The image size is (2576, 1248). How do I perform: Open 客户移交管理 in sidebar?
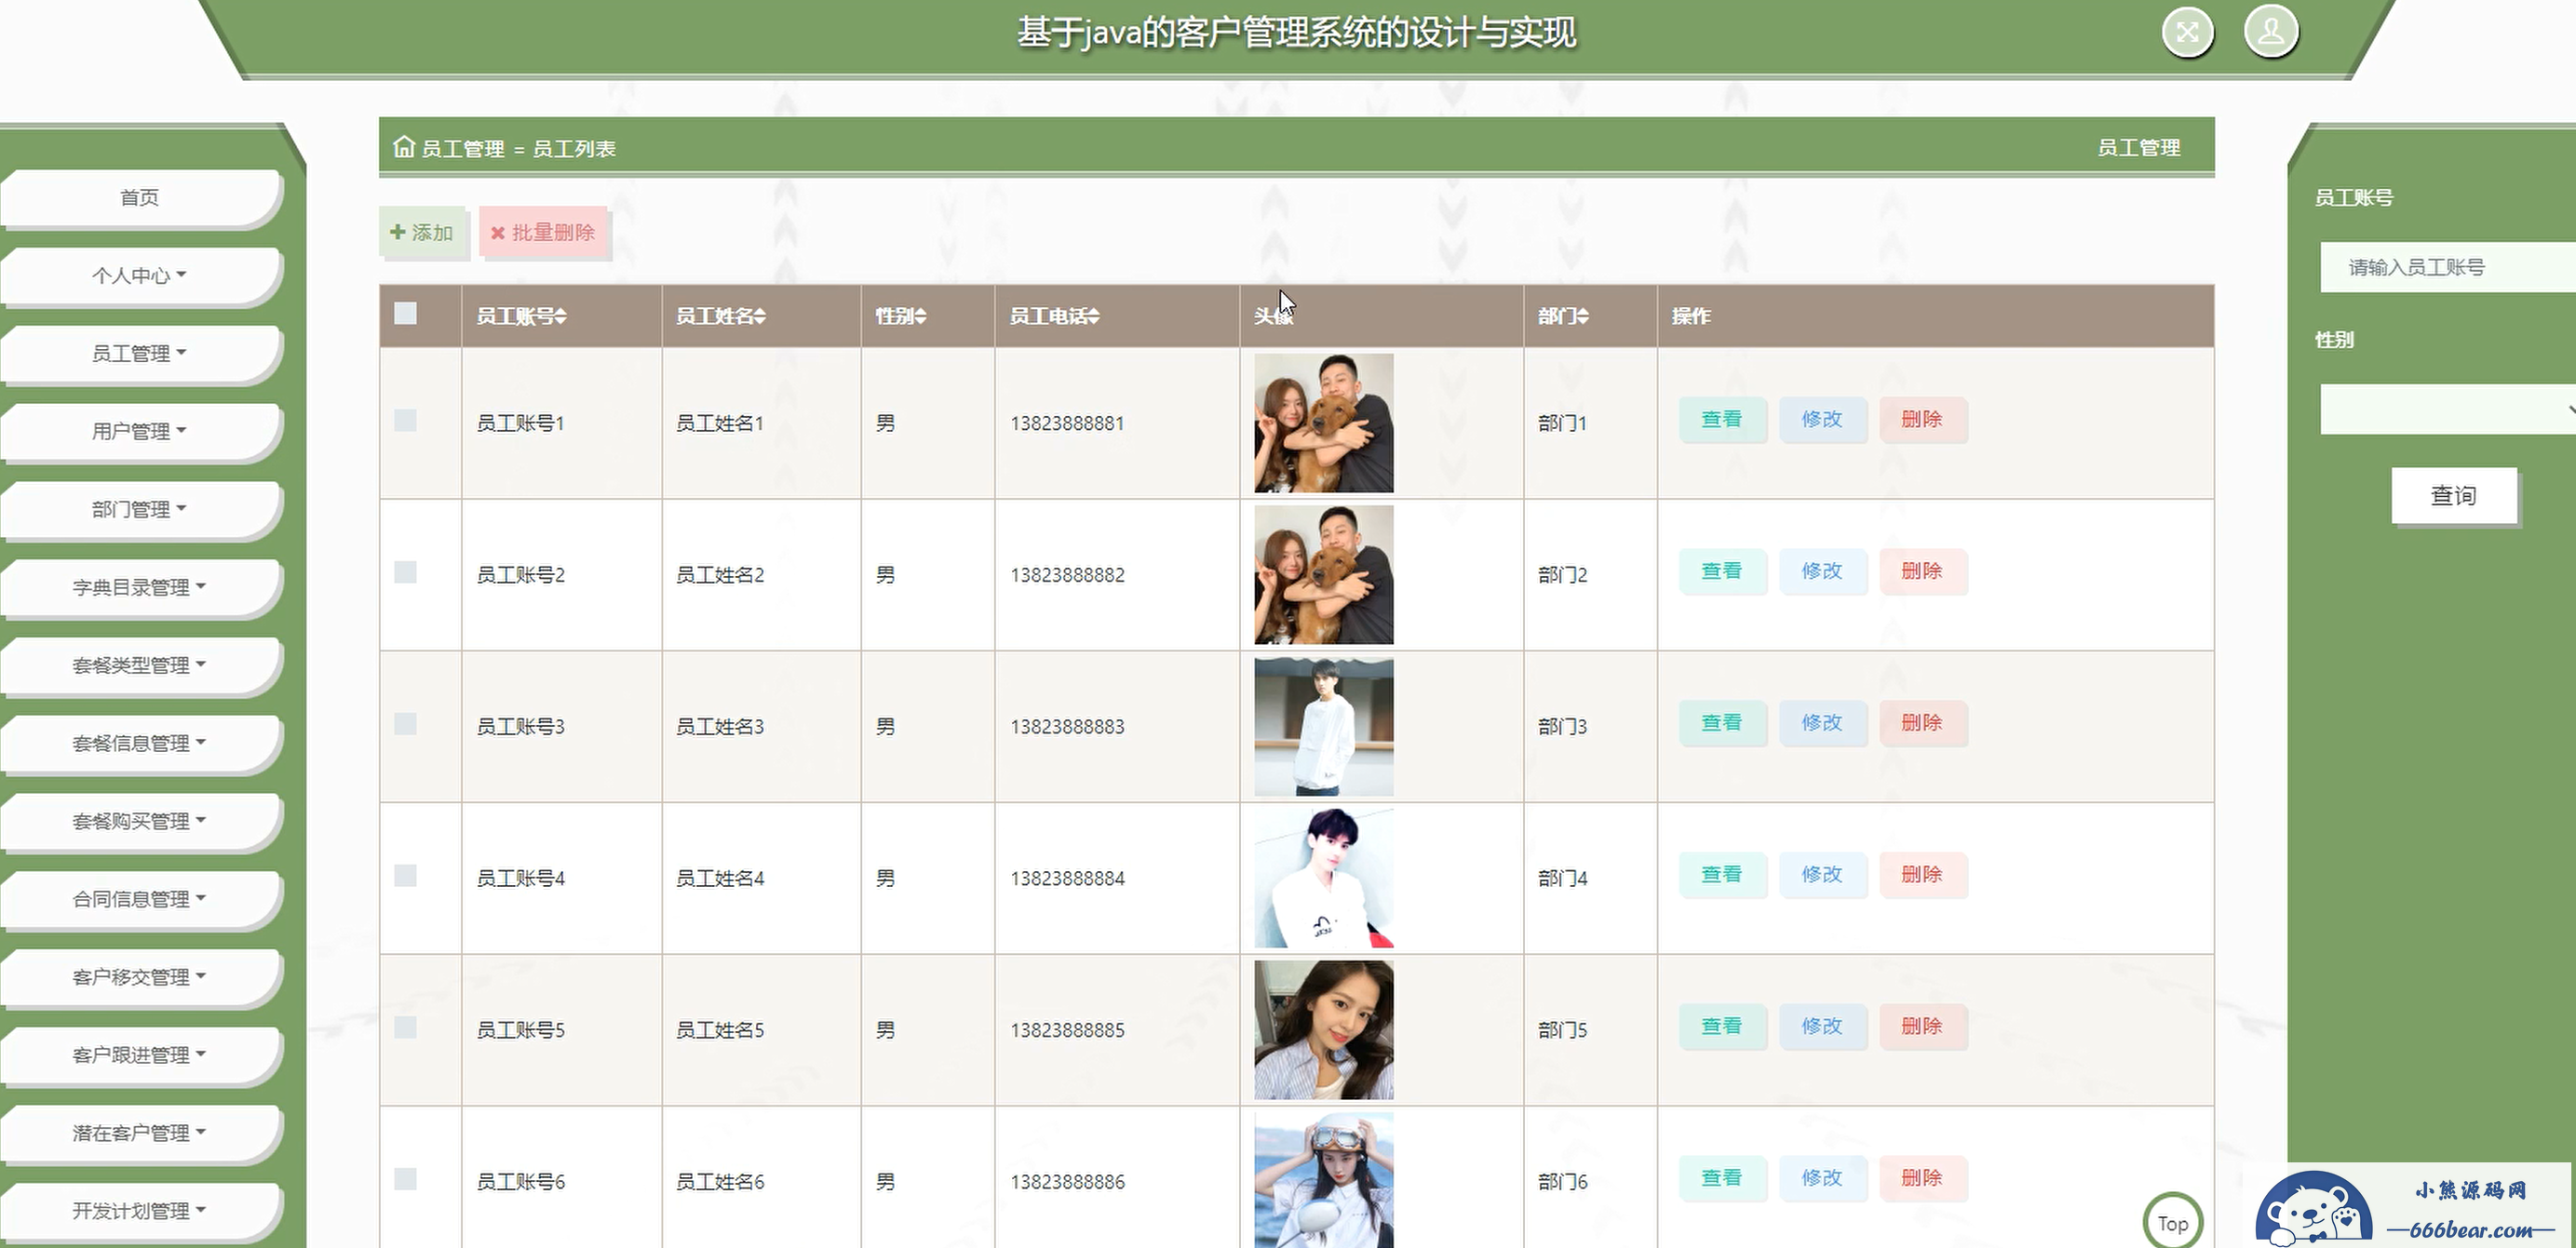click(x=140, y=977)
